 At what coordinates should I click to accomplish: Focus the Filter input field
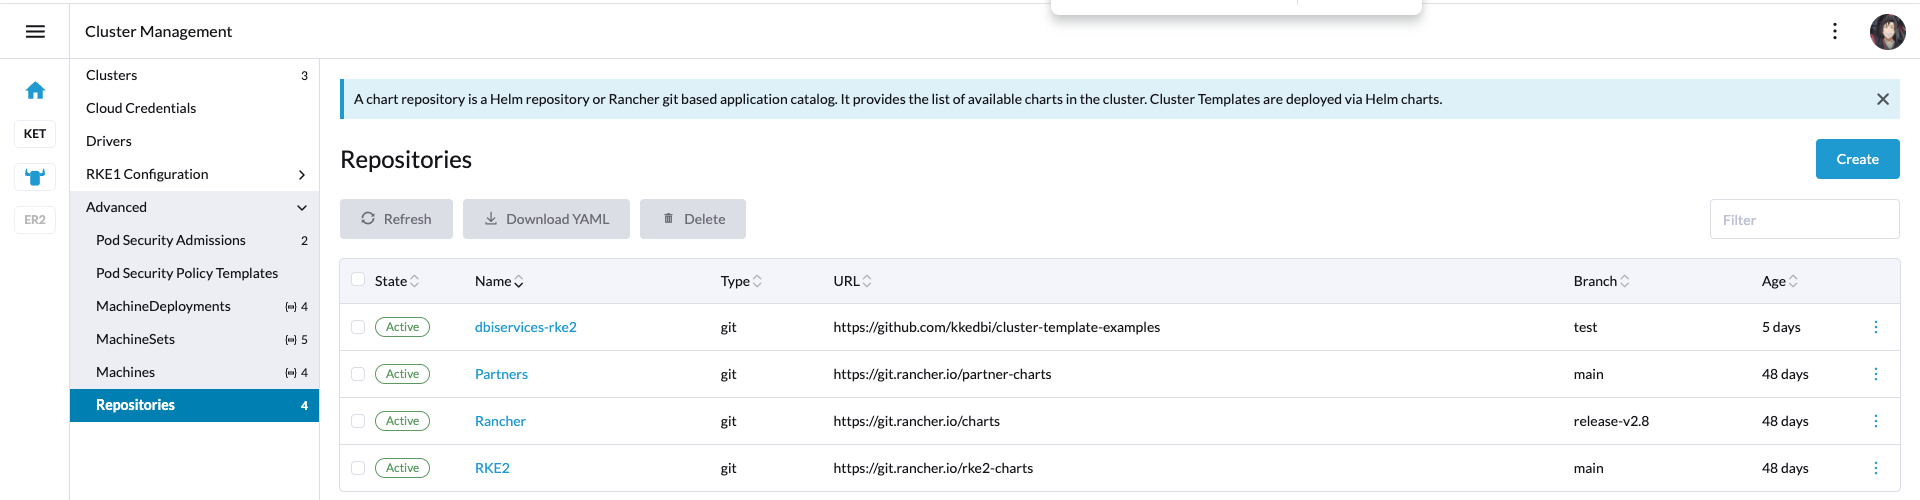1804,220
